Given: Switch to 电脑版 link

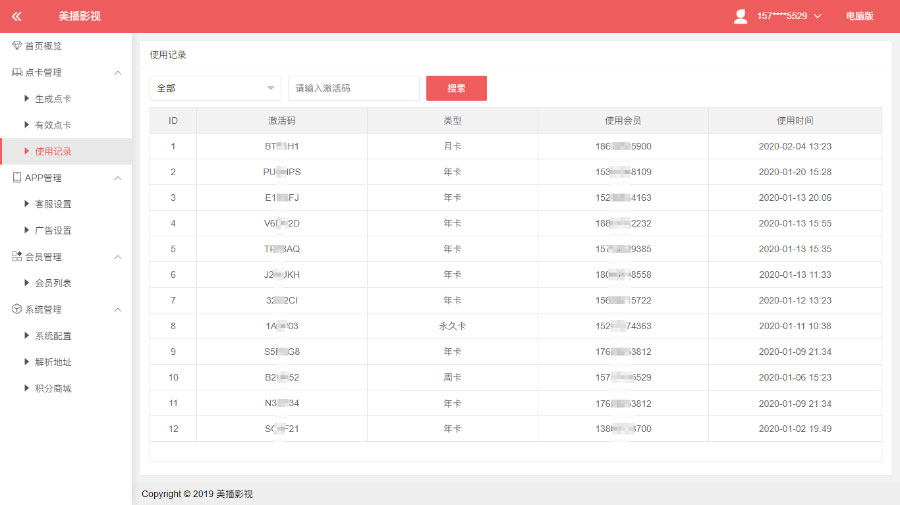Looking at the screenshot, I should tap(859, 16).
